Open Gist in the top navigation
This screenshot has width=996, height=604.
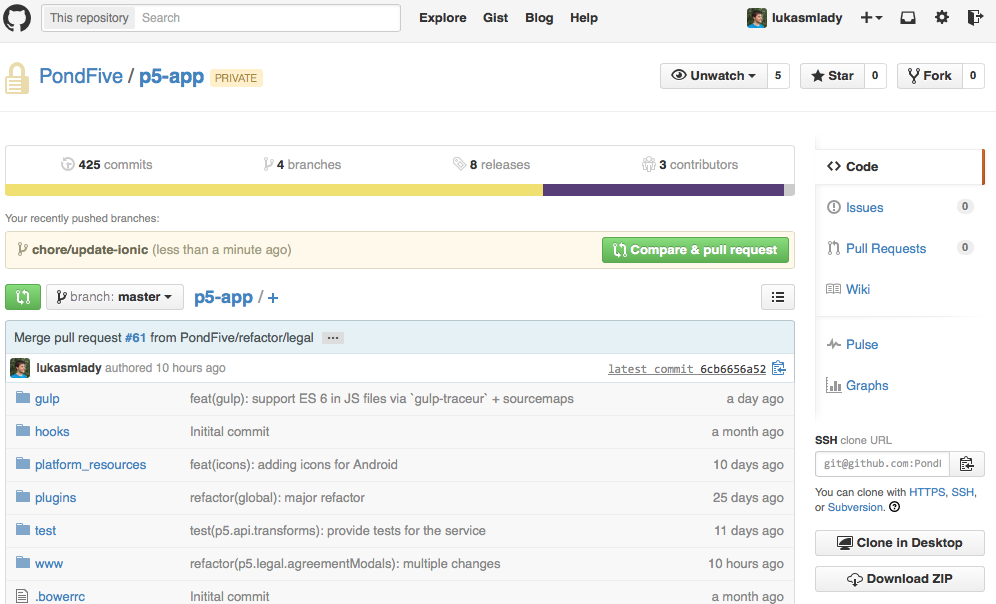pos(495,18)
